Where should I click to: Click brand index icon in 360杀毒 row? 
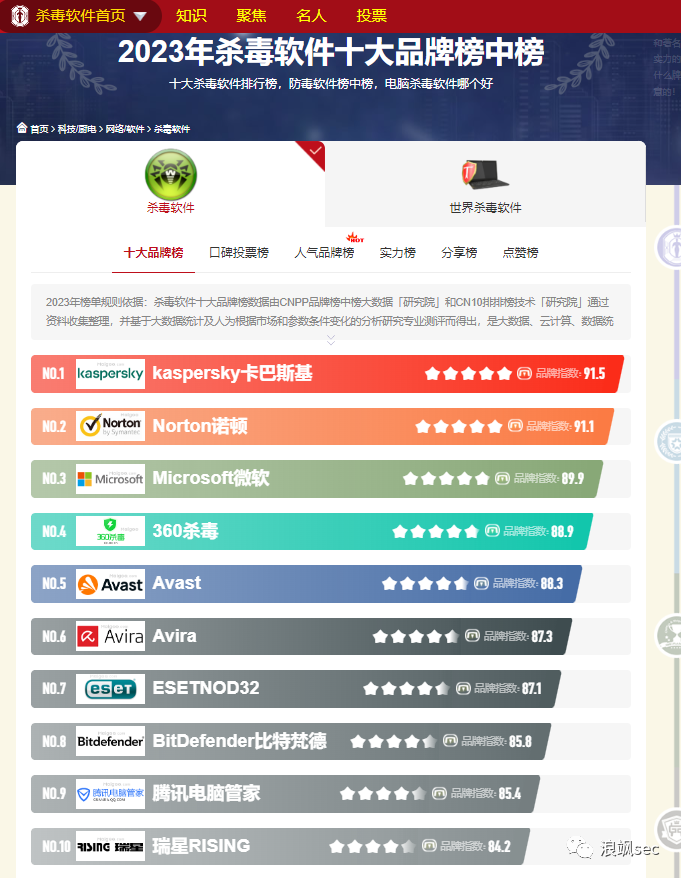[x=492, y=530]
